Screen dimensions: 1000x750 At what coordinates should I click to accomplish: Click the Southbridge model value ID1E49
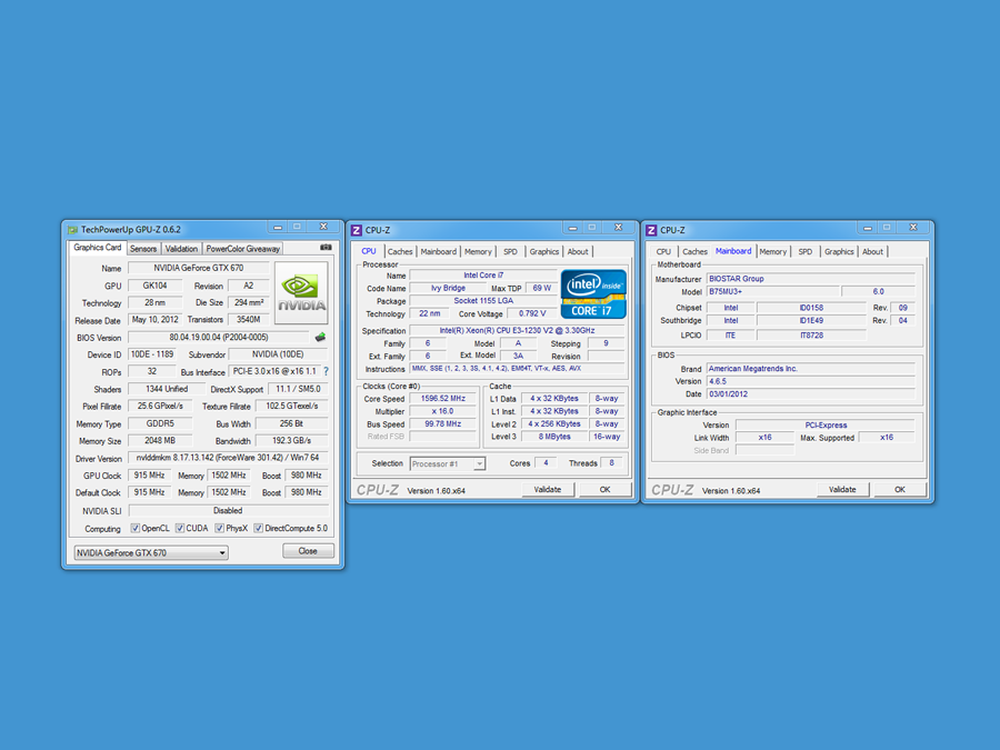click(811, 321)
